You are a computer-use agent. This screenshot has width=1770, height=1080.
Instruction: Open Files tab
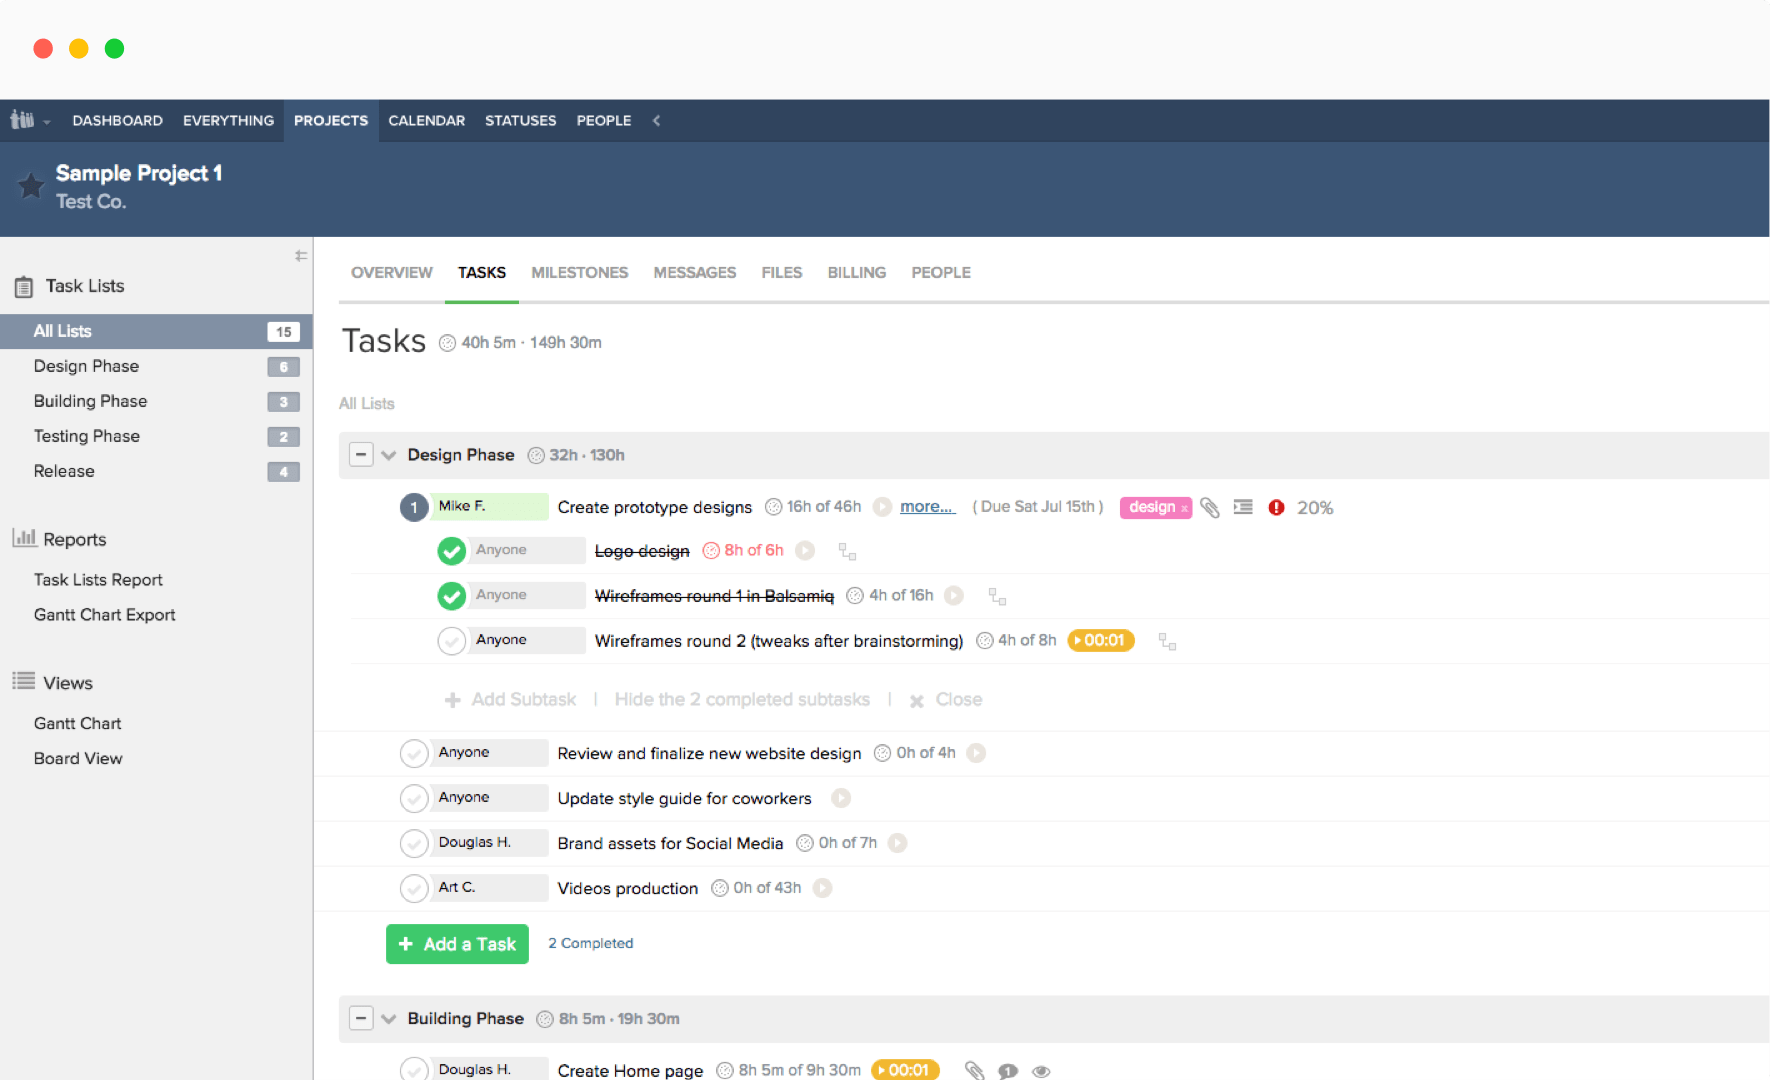pyautogui.click(x=782, y=272)
